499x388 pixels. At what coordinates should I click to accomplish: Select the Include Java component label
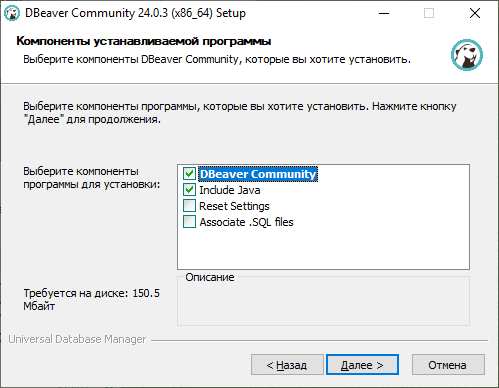[230, 190]
